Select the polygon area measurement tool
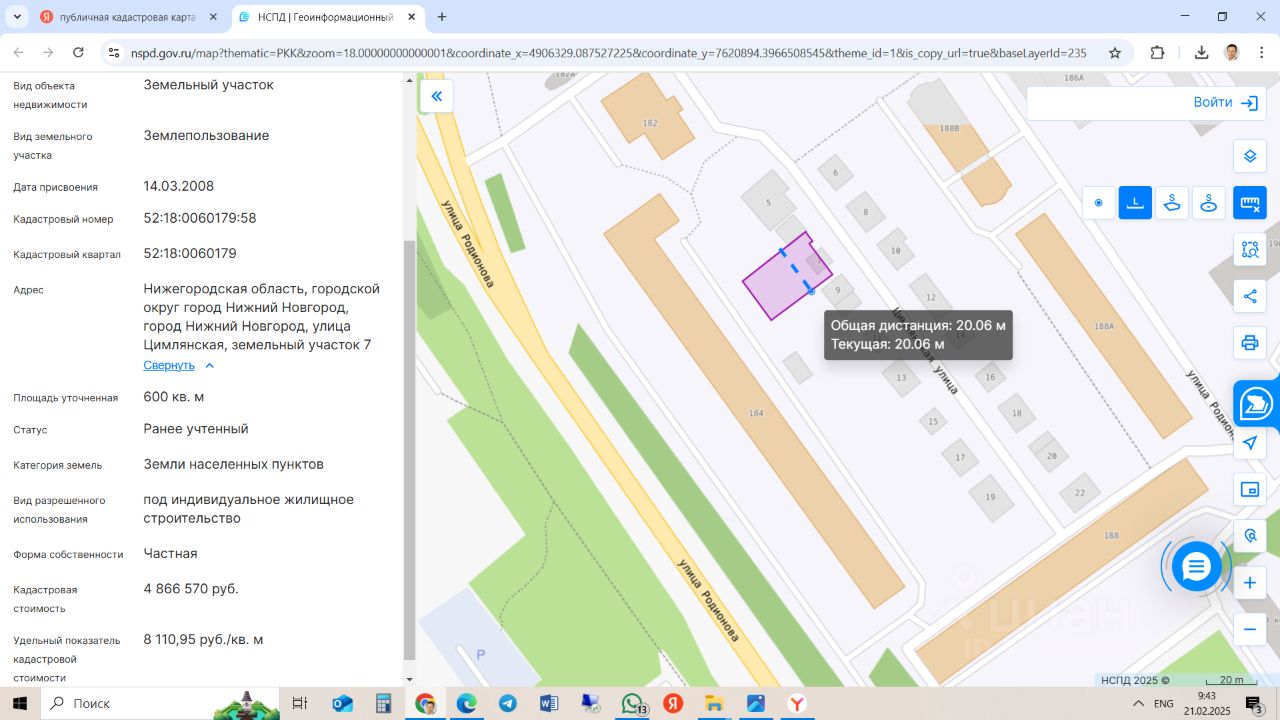The height and width of the screenshot is (720, 1280). (x=1172, y=203)
